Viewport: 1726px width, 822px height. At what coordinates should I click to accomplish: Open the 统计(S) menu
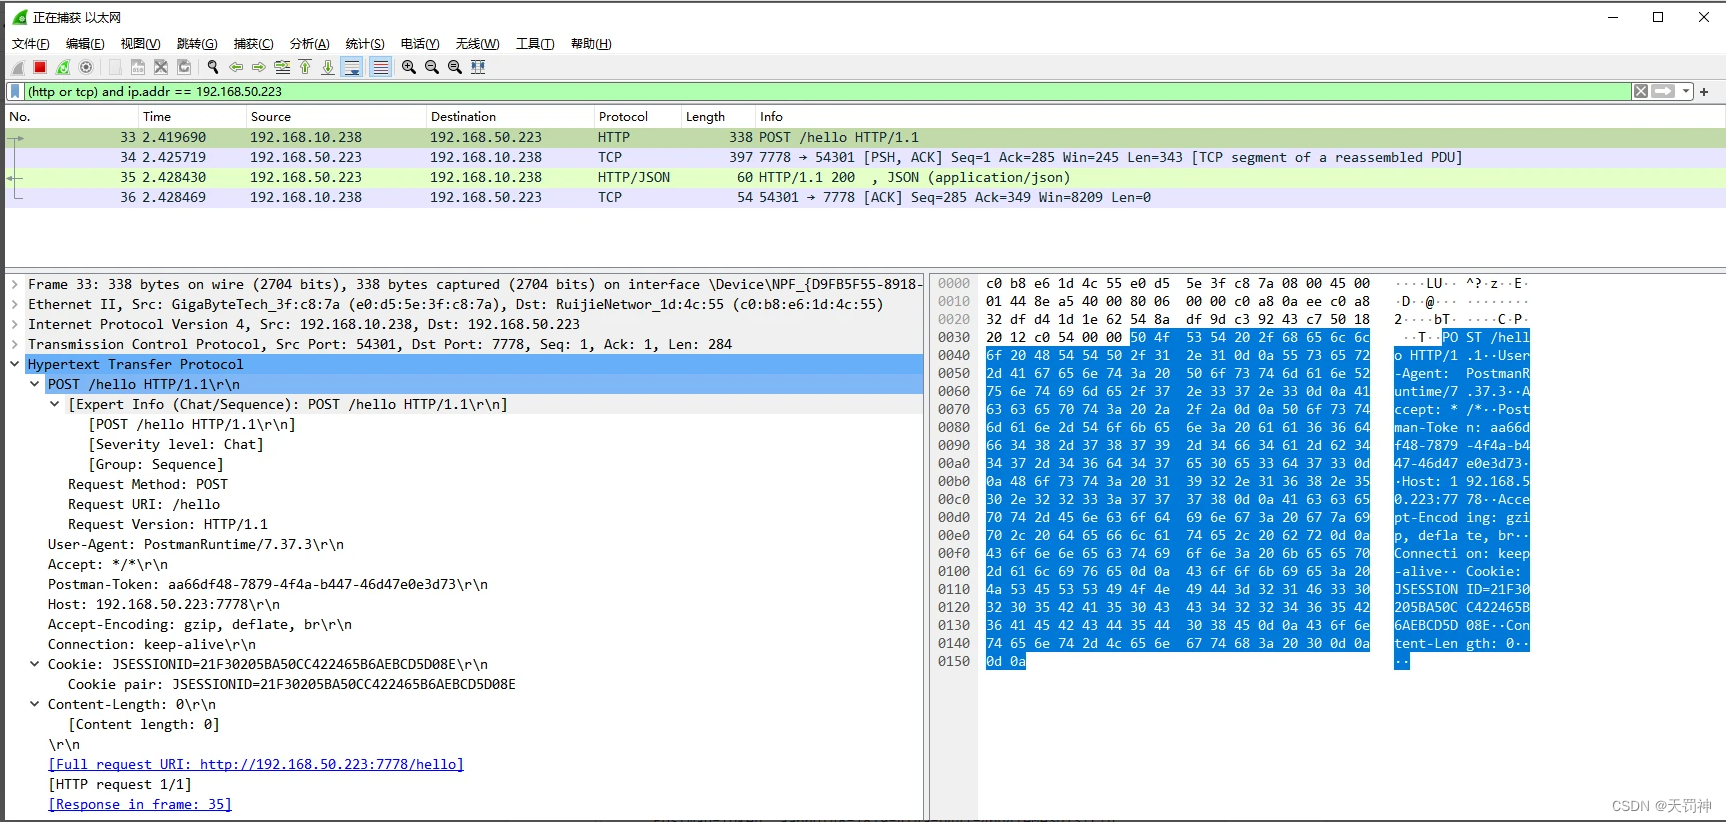click(x=365, y=43)
